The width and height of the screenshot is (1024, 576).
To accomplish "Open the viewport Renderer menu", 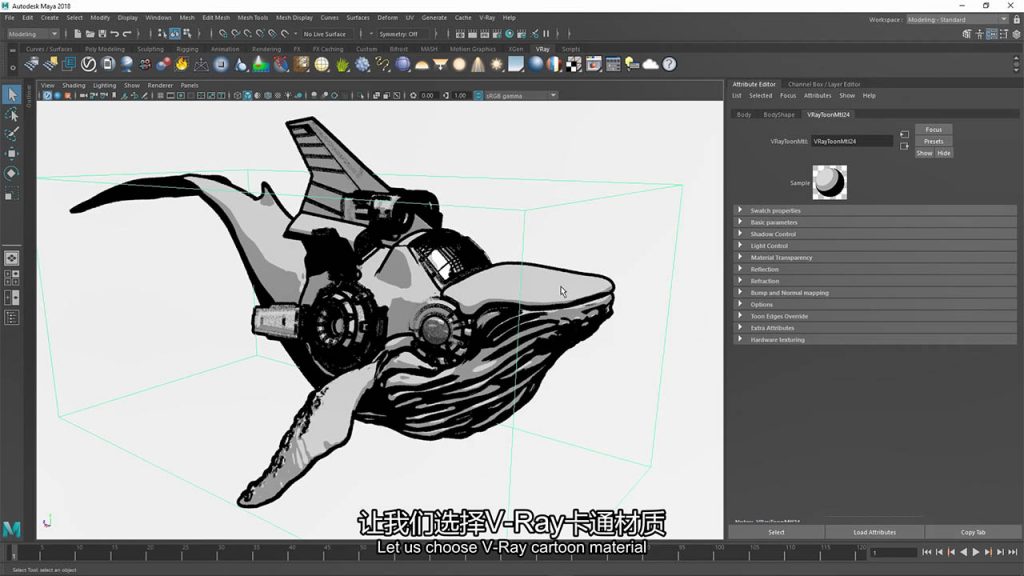I will (160, 86).
